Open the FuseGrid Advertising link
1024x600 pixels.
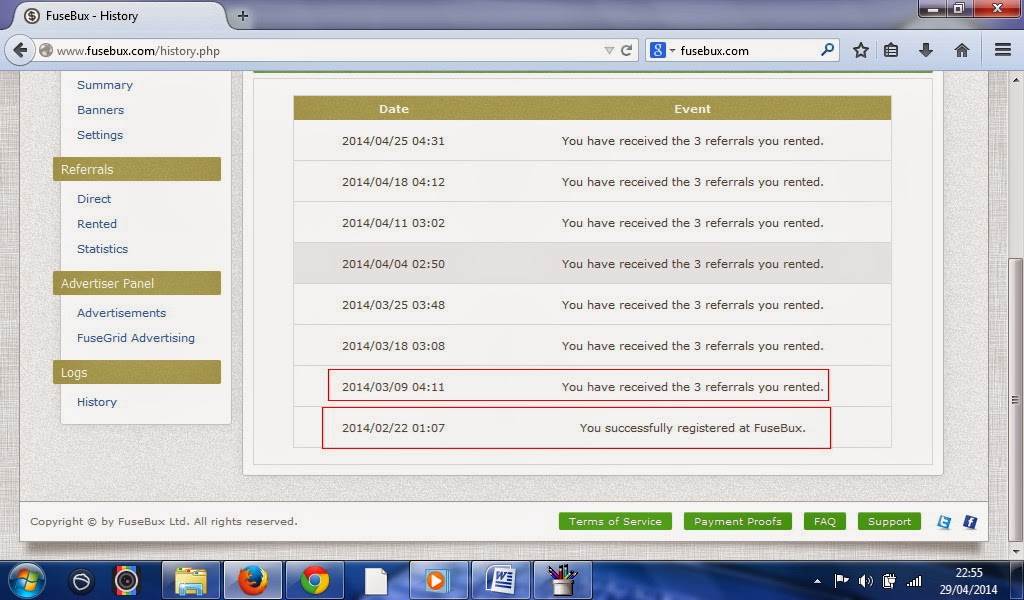click(x=136, y=338)
